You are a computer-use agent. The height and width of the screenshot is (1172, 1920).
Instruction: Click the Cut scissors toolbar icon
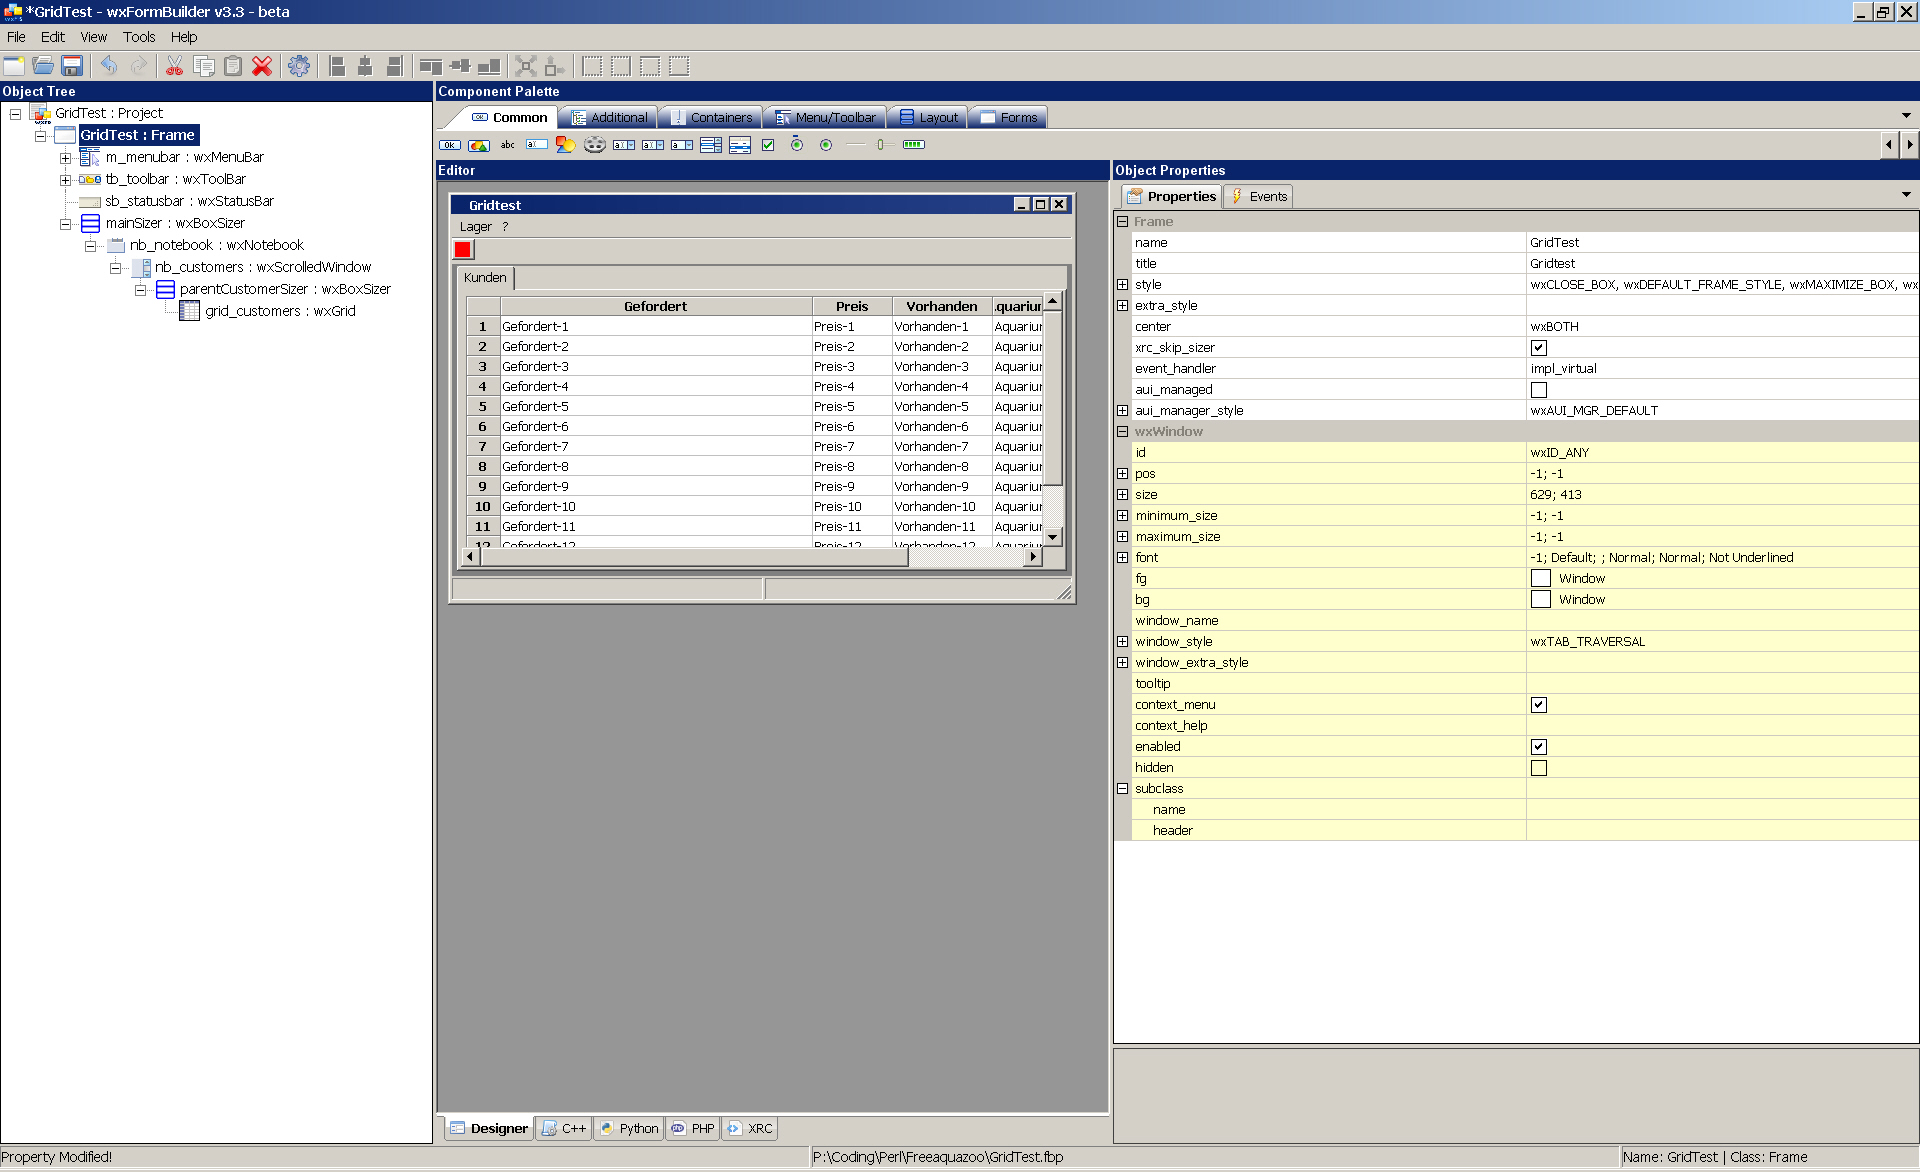(174, 66)
